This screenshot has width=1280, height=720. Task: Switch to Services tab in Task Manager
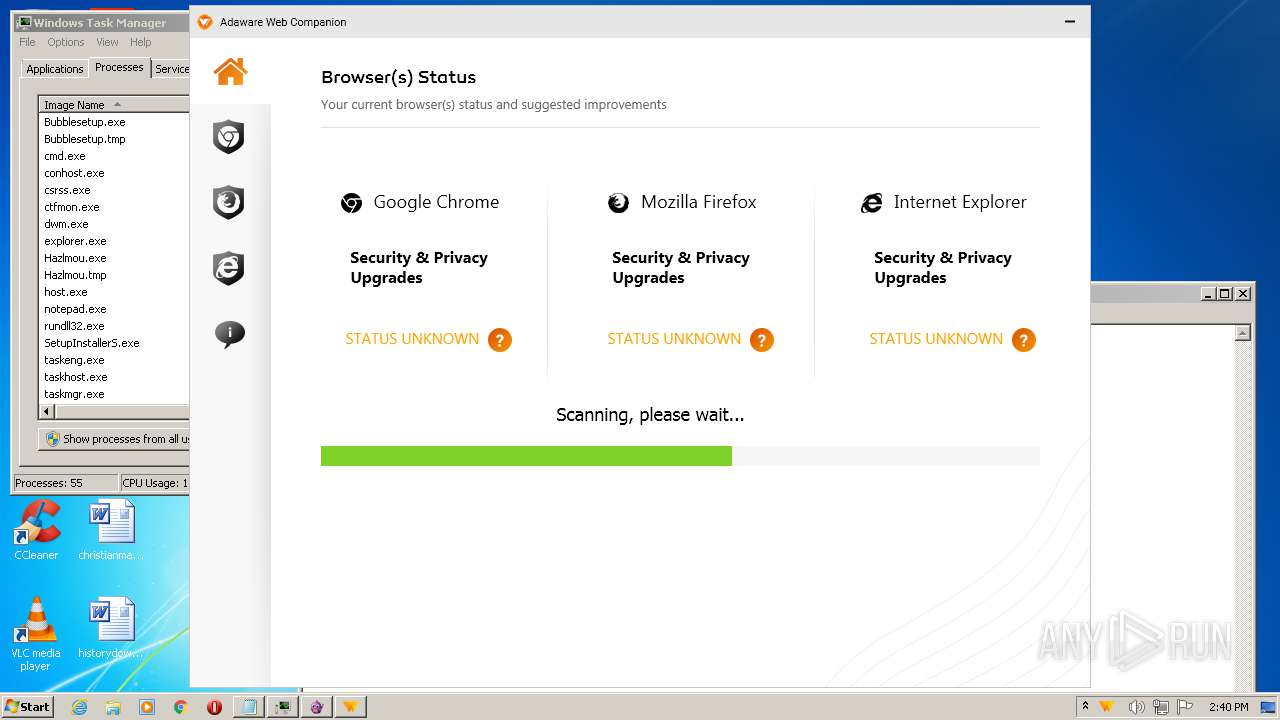tap(171, 69)
